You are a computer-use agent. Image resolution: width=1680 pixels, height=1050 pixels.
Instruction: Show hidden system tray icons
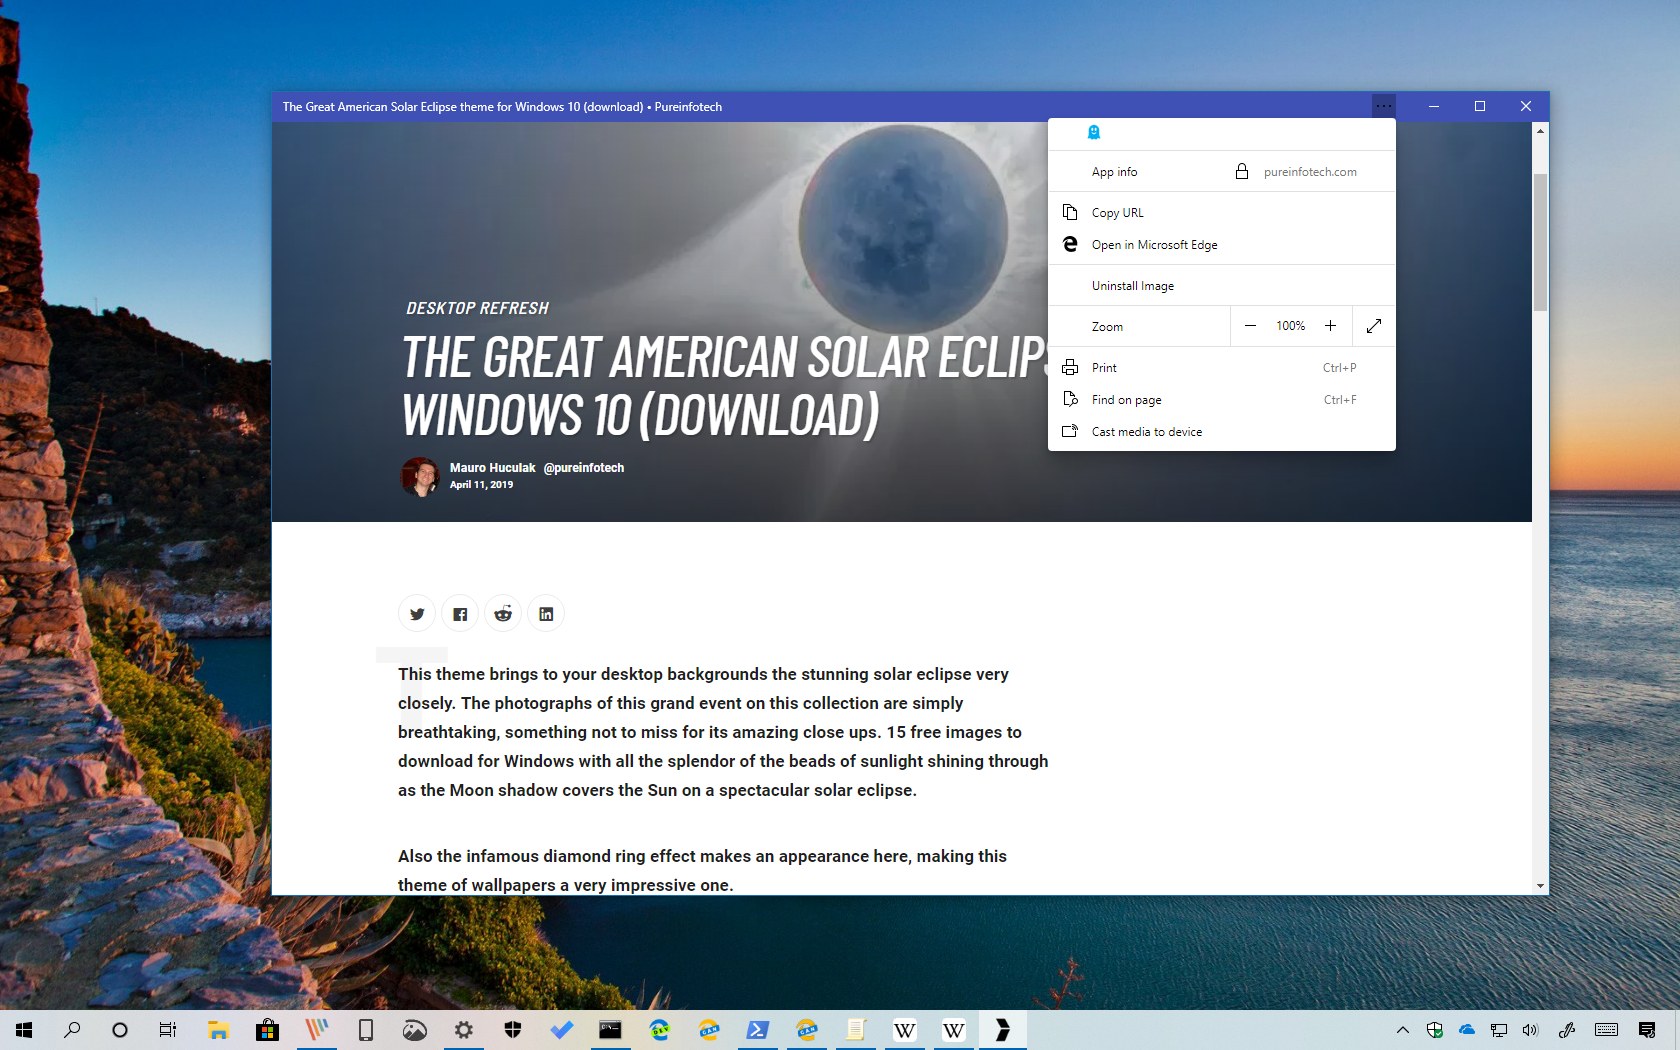(x=1403, y=1030)
